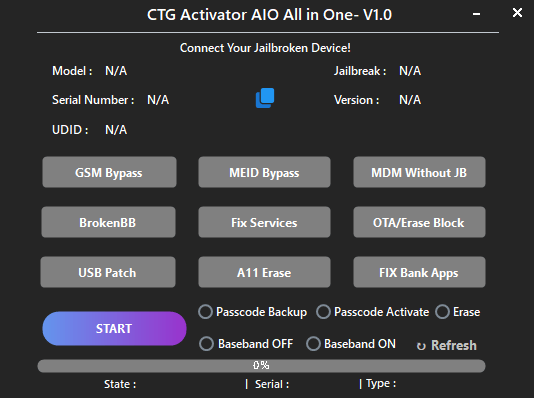This screenshot has width=534, height=398.
Task: Choose the Erase radio option
Action: [442, 312]
